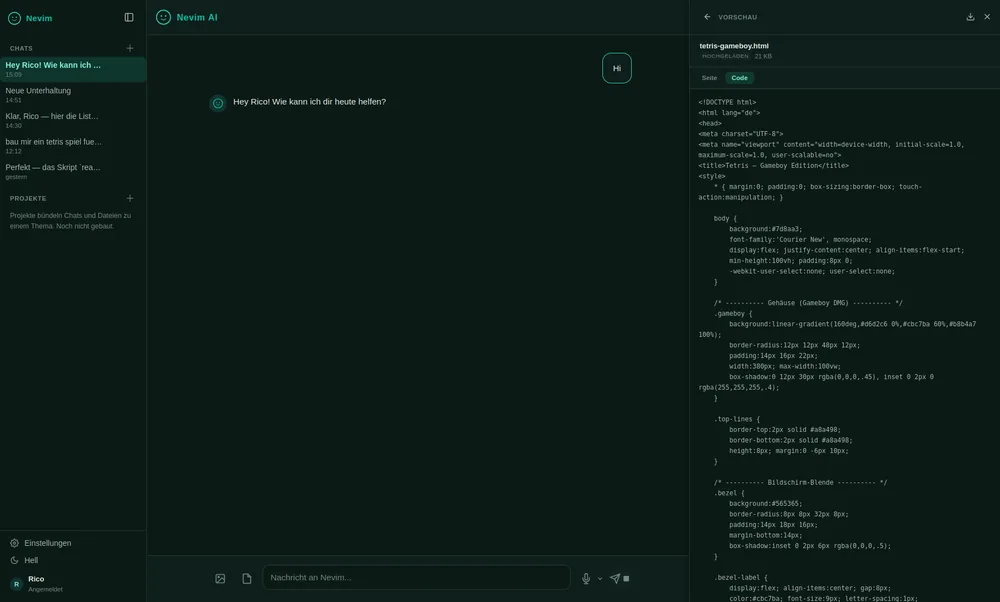Open Einstellungen settings label
This screenshot has height=602, width=1000.
pyautogui.click(x=48, y=543)
